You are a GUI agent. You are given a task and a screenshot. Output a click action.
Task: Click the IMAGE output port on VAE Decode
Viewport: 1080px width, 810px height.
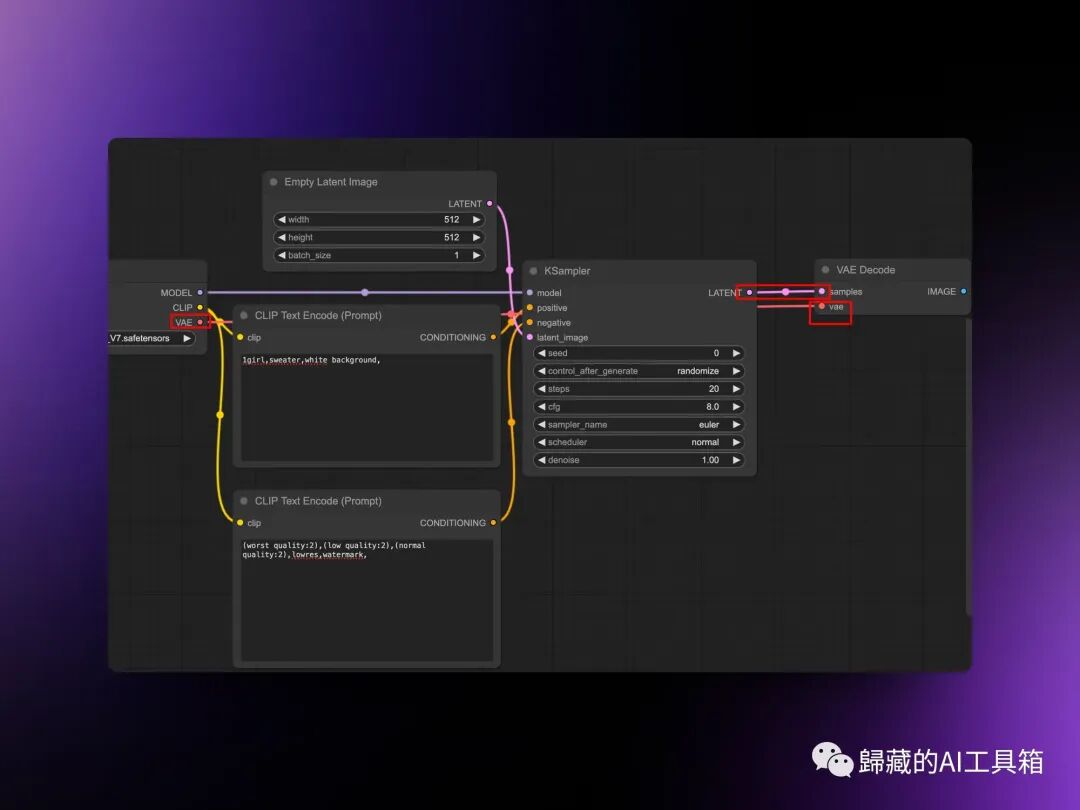[964, 291]
